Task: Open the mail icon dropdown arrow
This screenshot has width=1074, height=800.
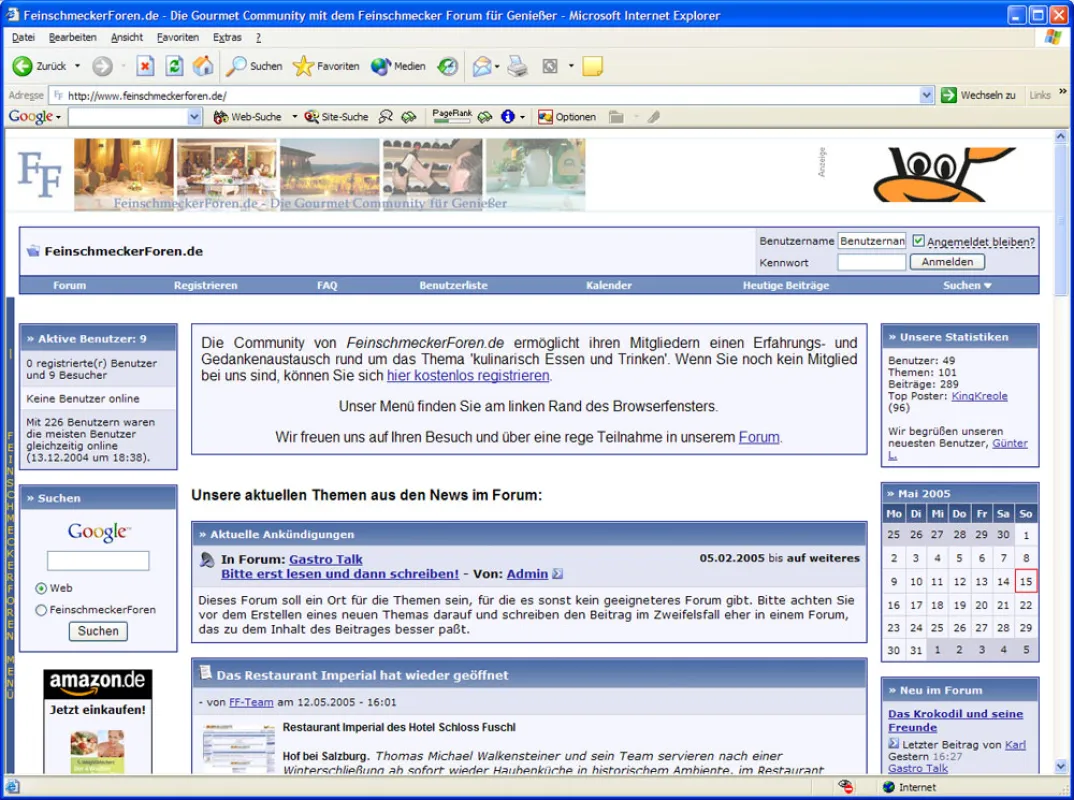Action: click(x=497, y=66)
